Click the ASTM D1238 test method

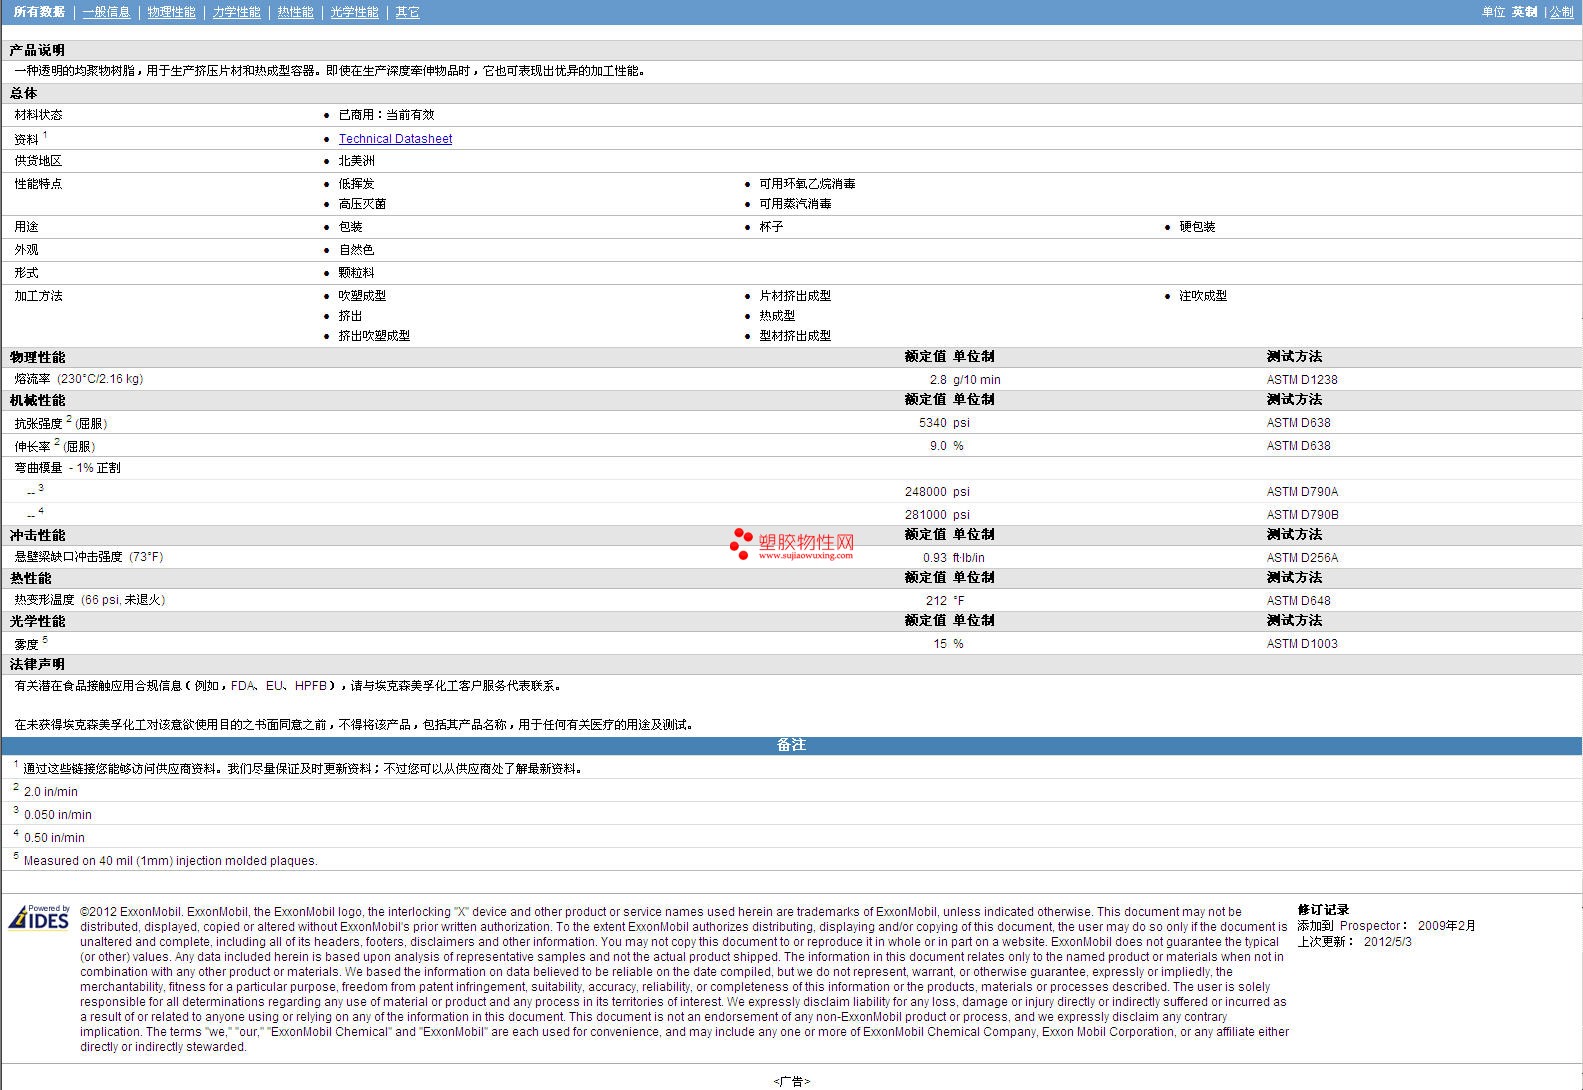[1302, 380]
